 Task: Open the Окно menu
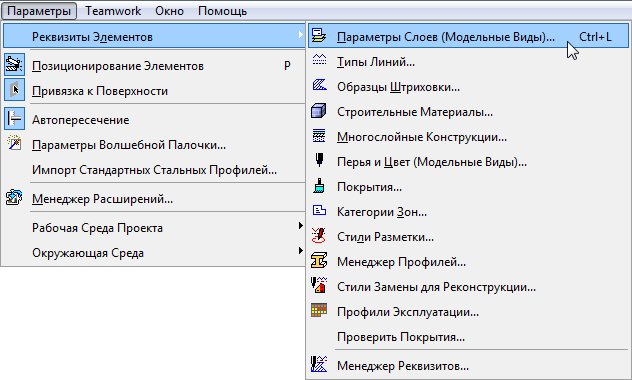tap(169, 11)
